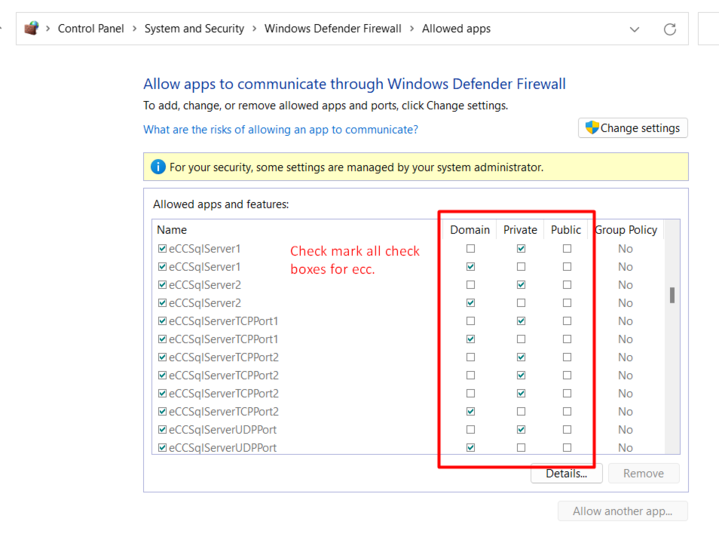The width and height of the screenshot is (719, 546).
Task: Refresh the Allowed apps page
Action: (x=670, y=29)
